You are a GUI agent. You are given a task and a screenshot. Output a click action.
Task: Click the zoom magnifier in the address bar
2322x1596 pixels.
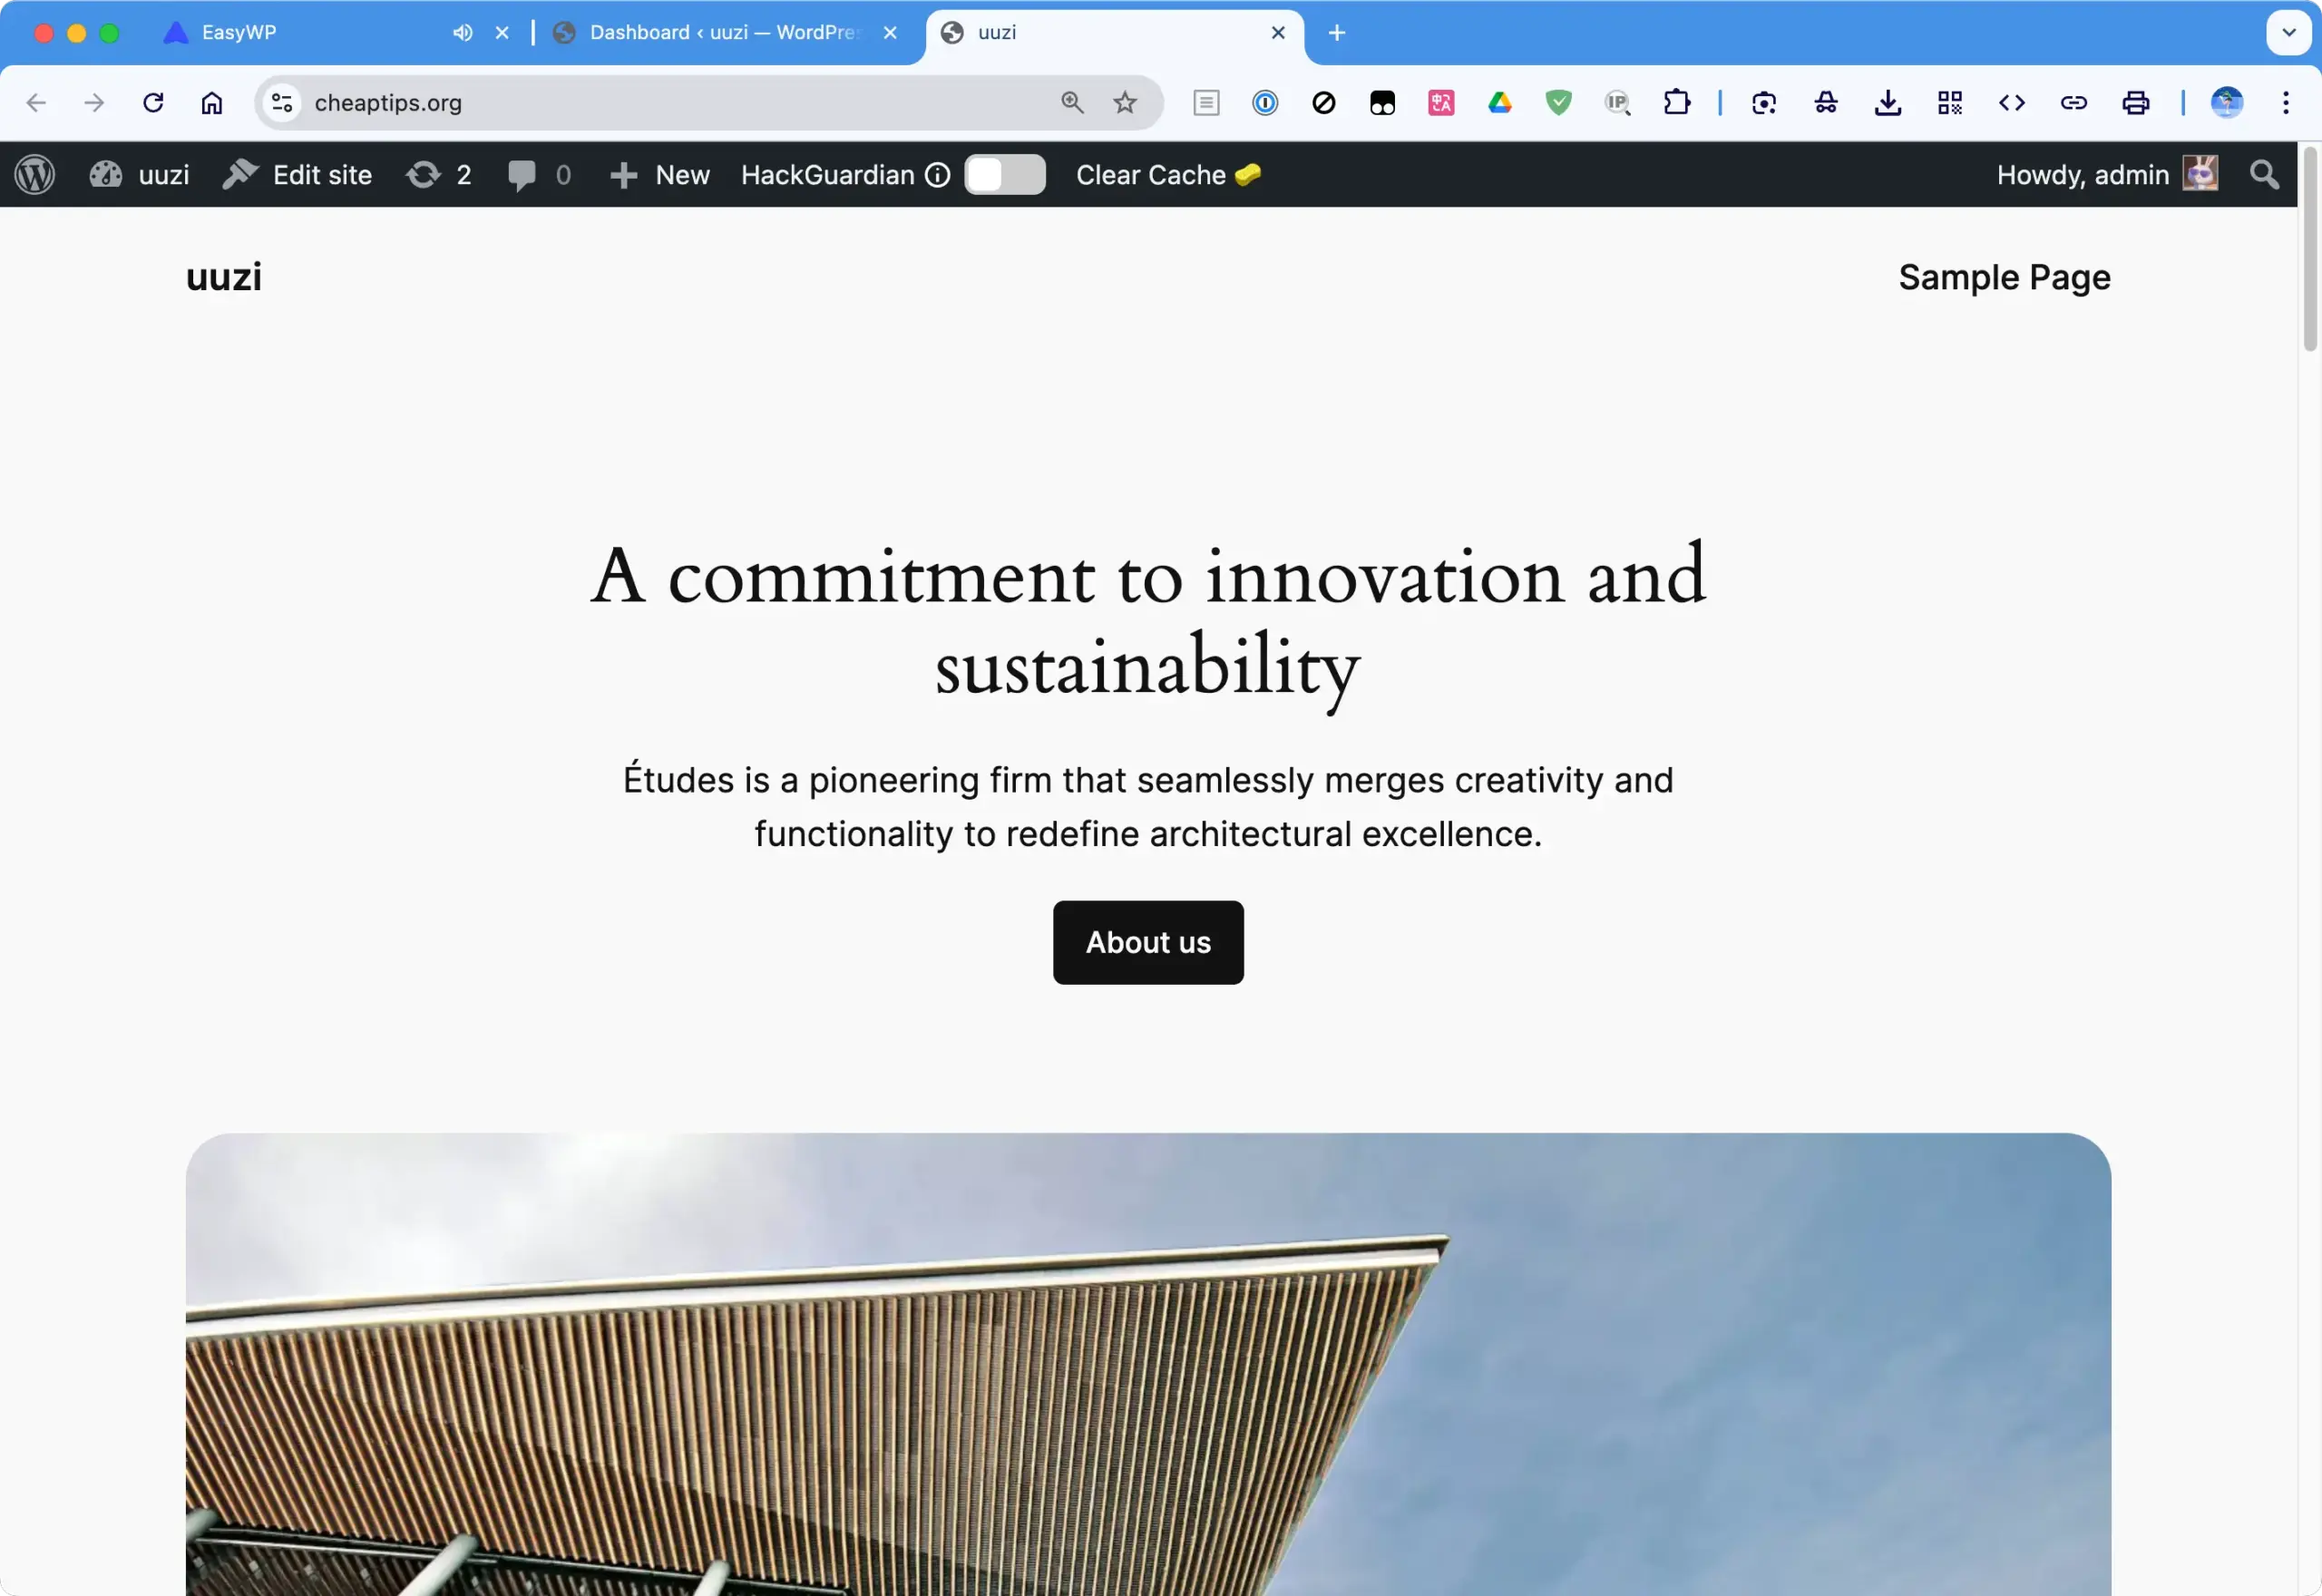coord(1072,103)
